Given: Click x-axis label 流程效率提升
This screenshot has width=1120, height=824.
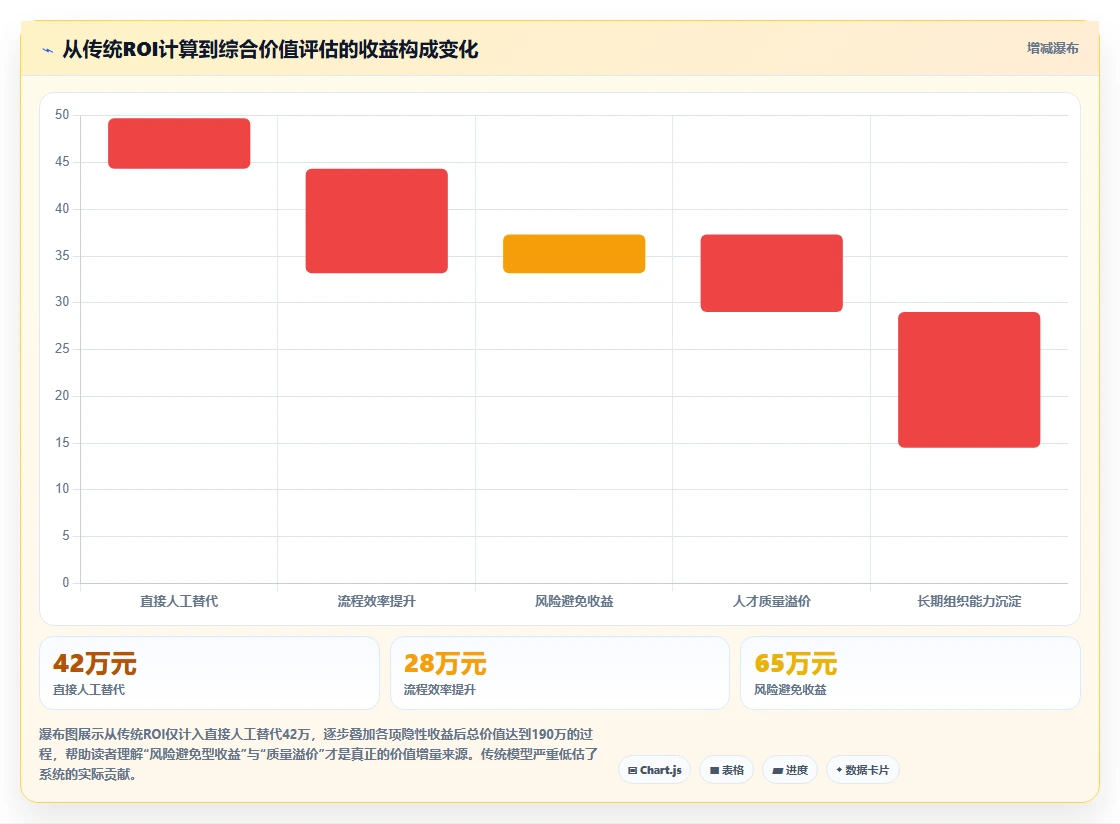Looking at the screenshot, I should pos(376,601).
